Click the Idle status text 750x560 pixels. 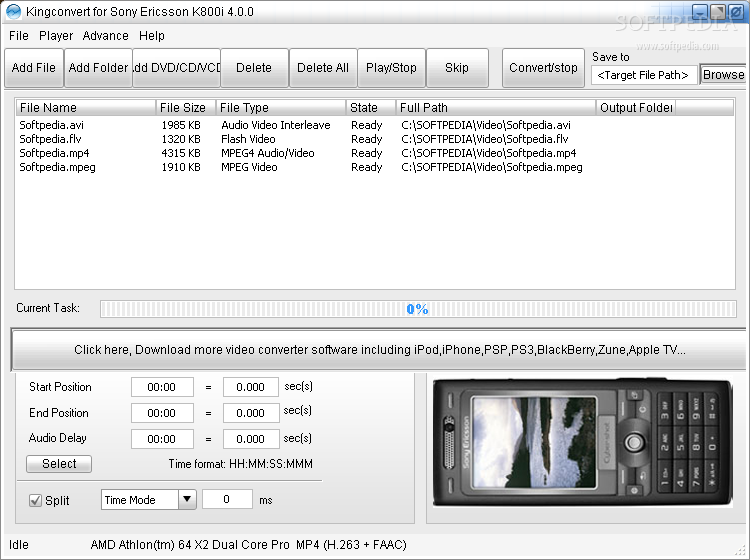[x=19, y=545]
